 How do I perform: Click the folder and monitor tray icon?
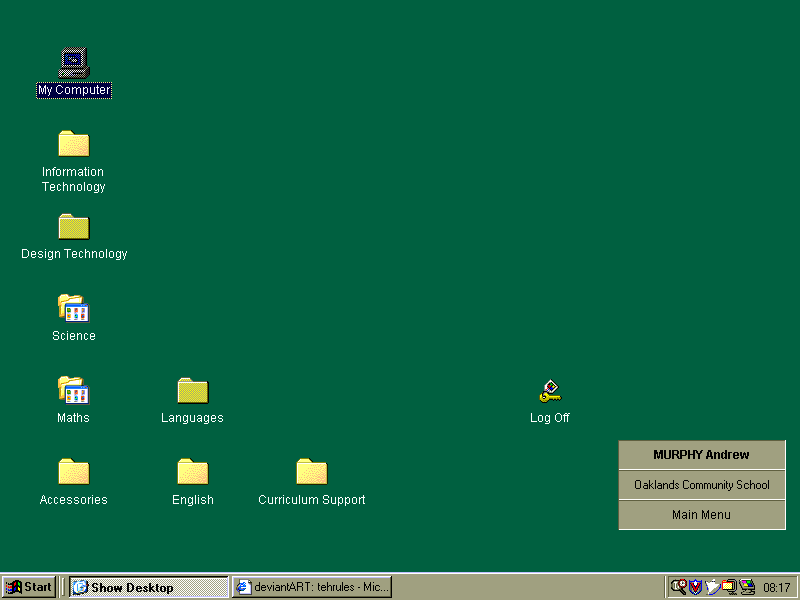pyautogui.click(x=729, y=587)
